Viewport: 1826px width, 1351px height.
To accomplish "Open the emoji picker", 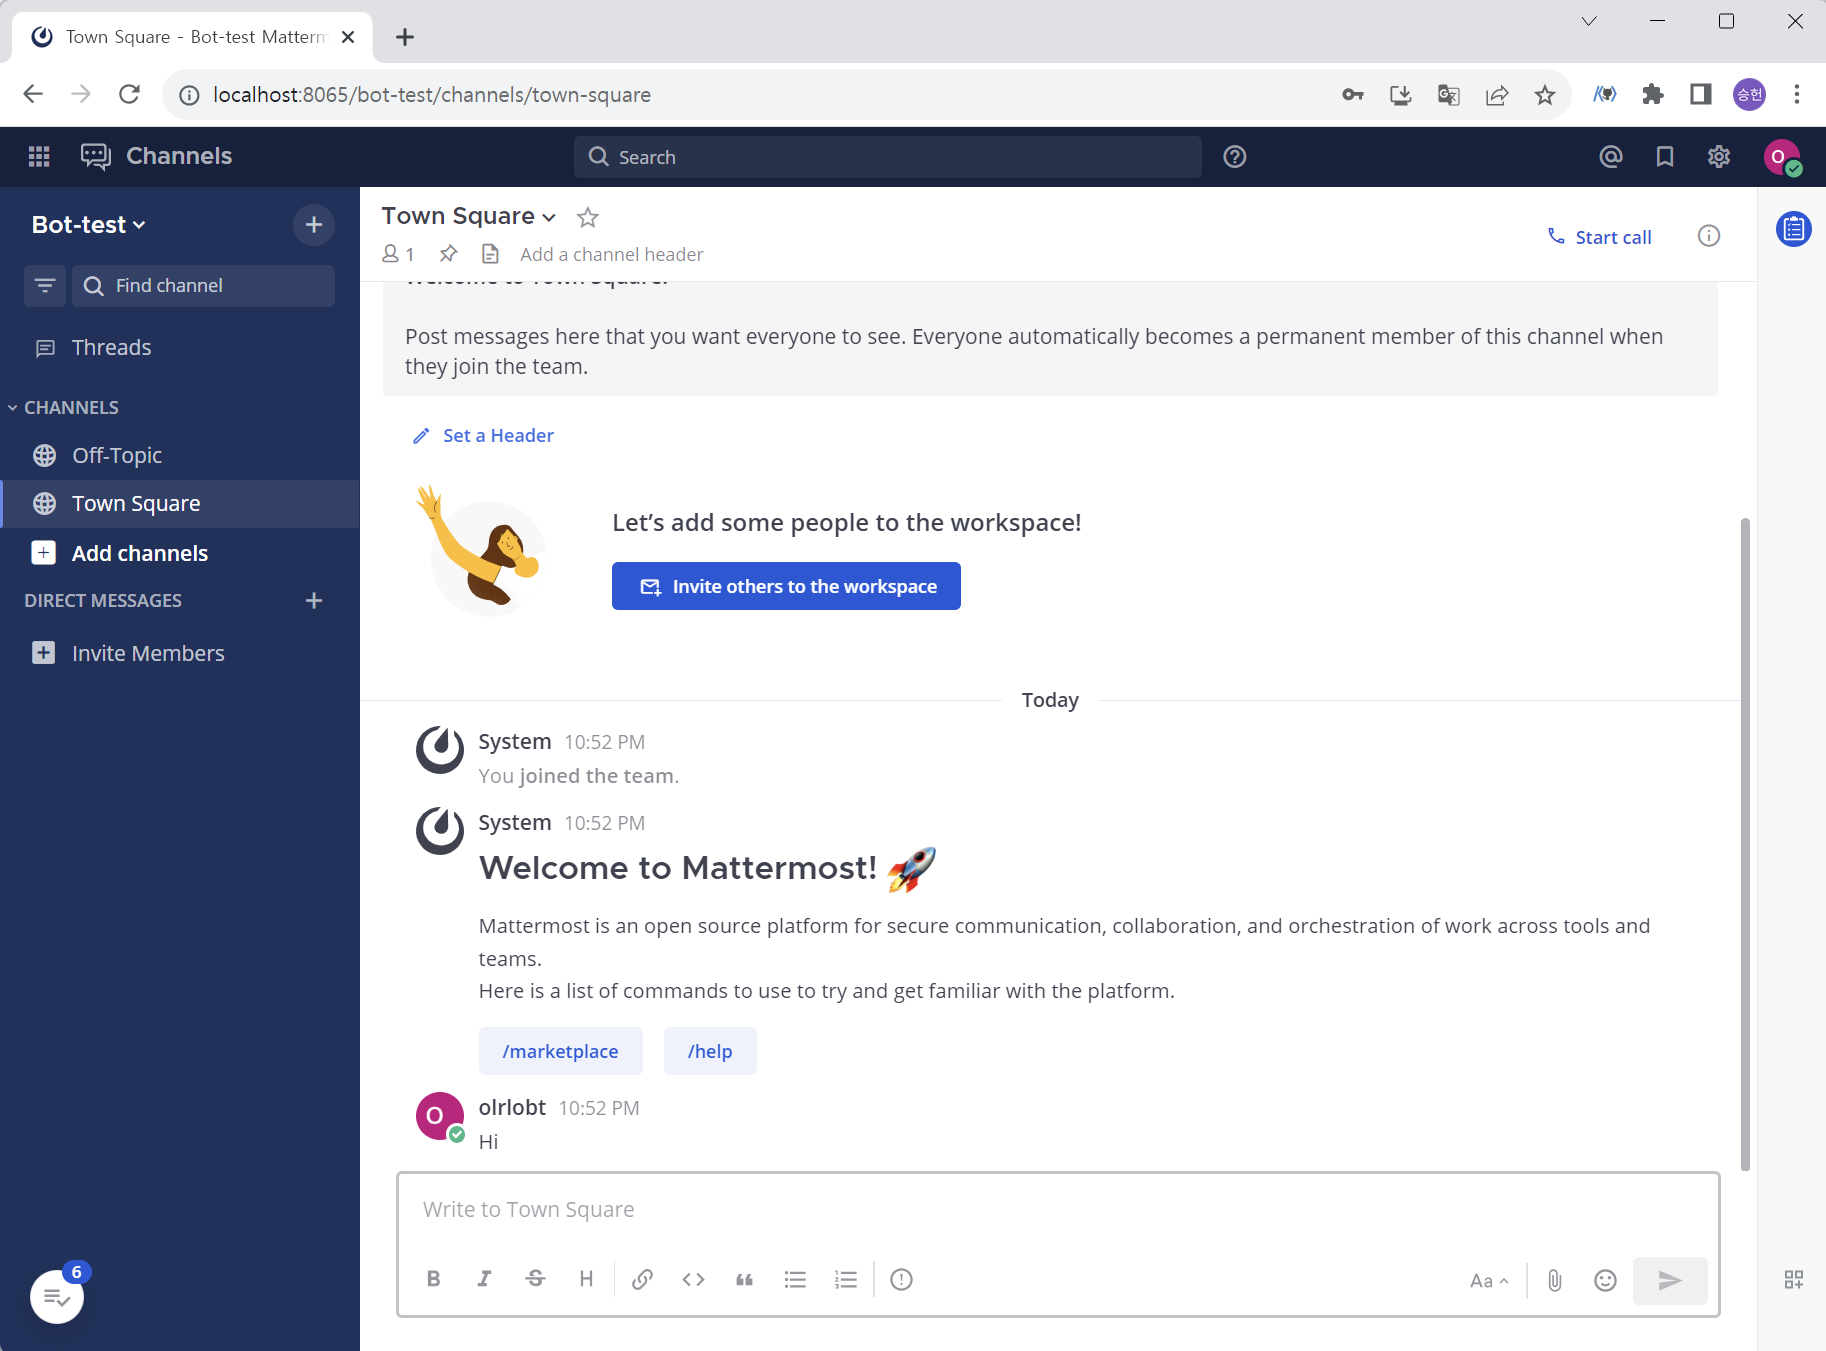I will click(1605, 1281).
